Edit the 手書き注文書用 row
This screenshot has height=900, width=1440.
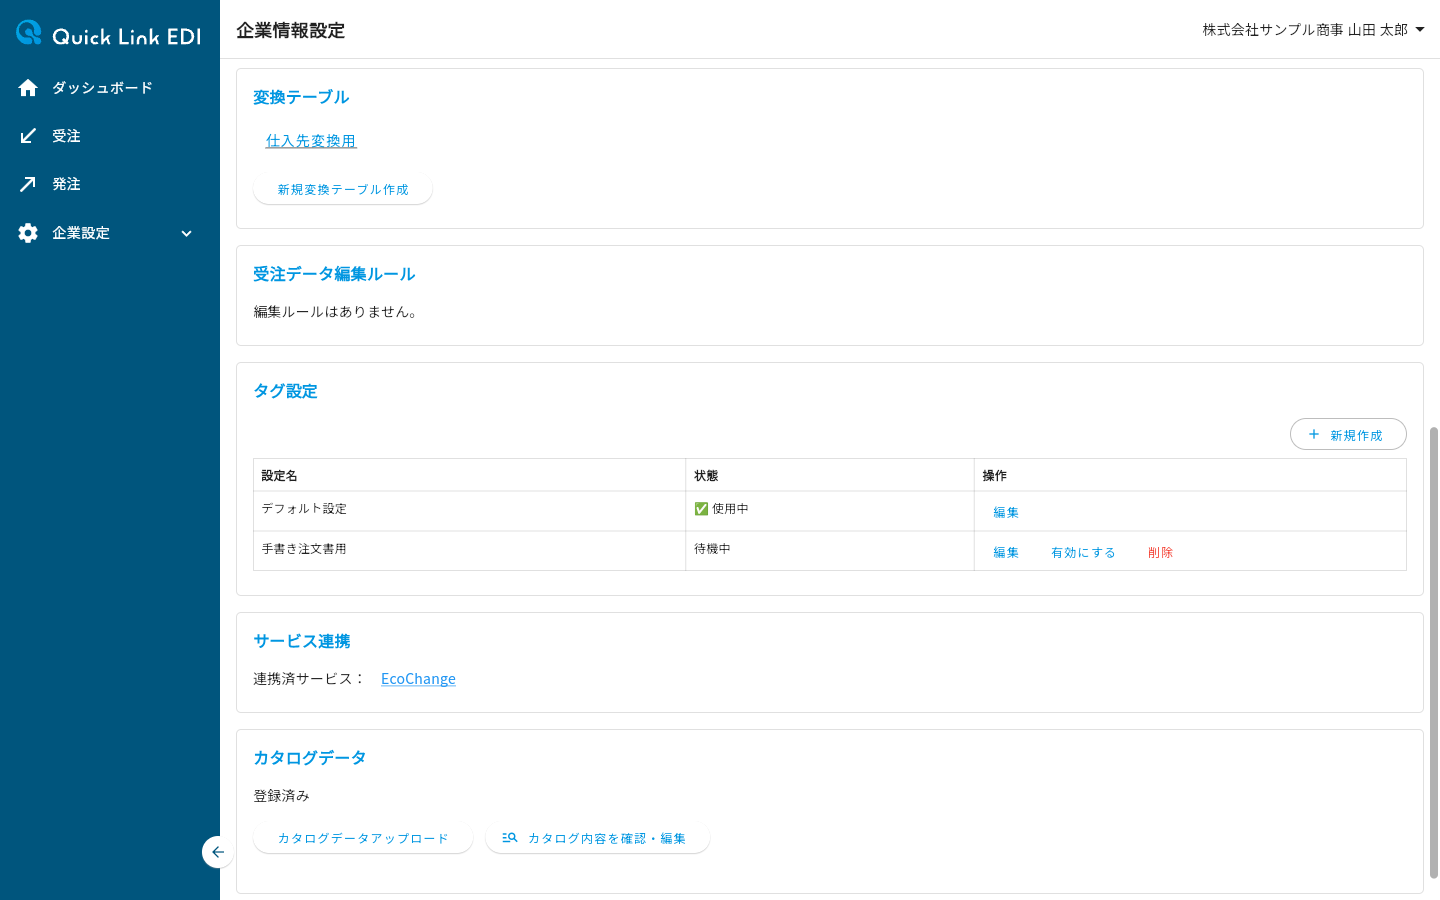(x=1006, y=552)
